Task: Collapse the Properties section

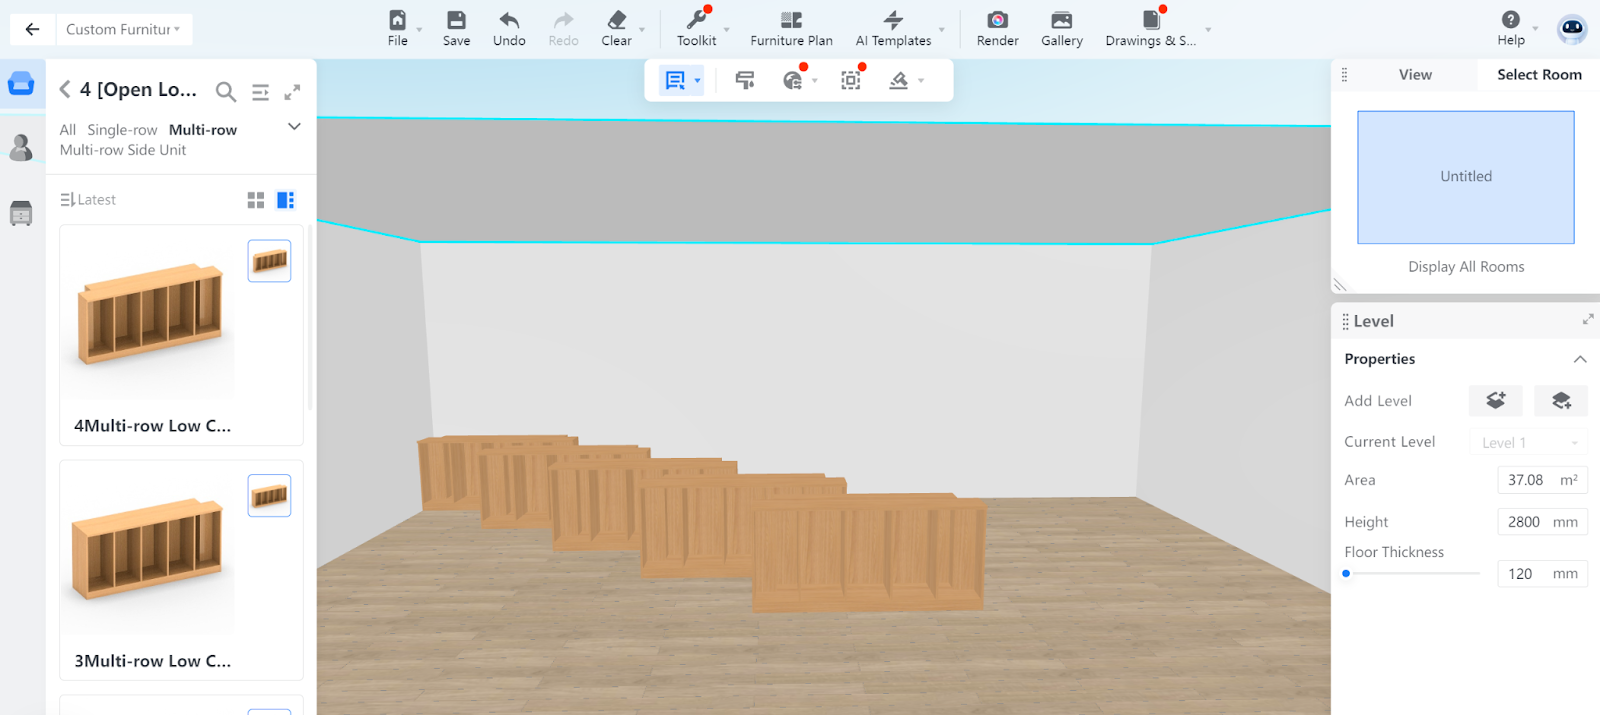Action: click(x=1580, y=359)
